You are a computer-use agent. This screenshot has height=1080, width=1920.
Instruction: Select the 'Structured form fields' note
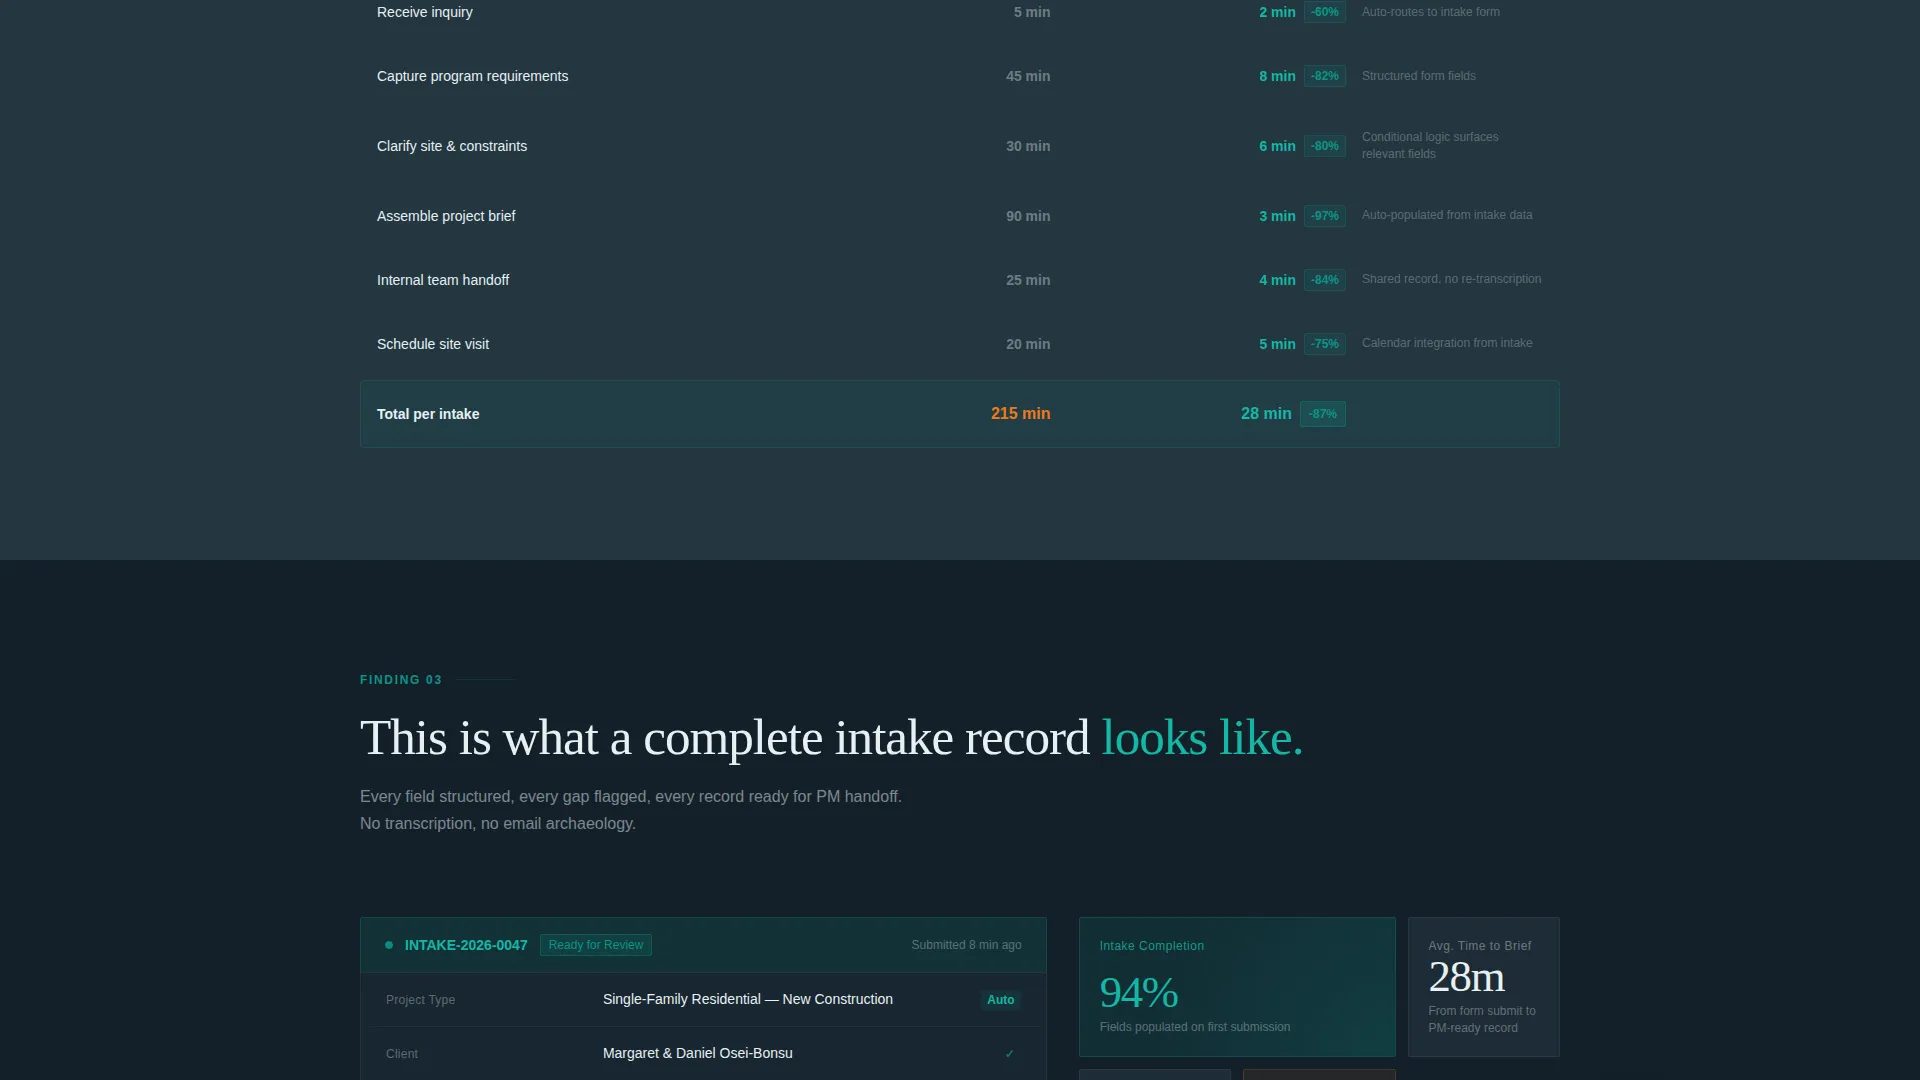1418,76
